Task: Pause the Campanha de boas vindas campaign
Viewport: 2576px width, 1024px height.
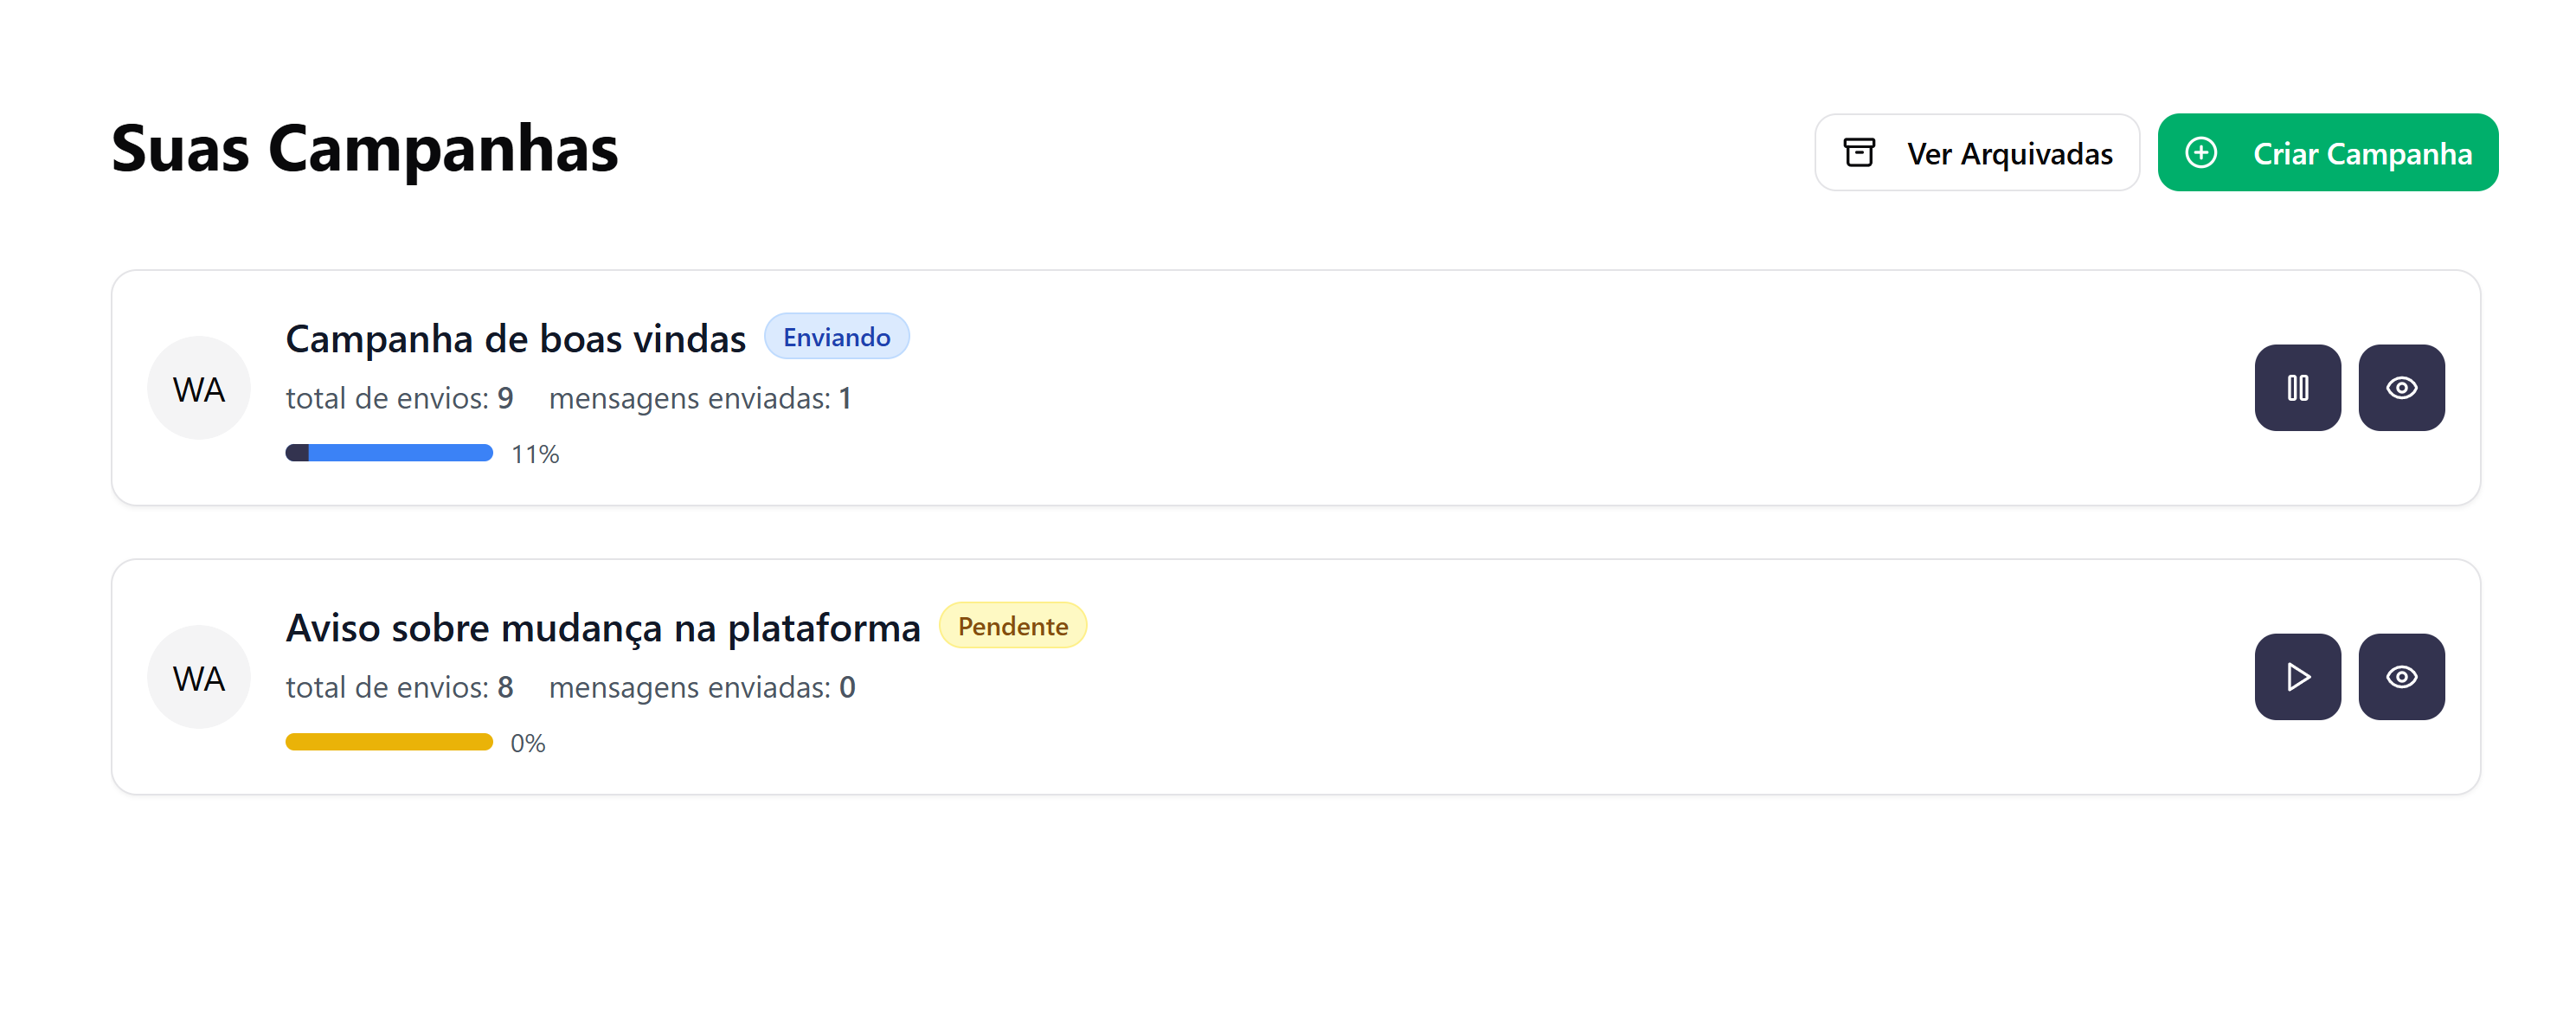Action: pos(2297,388)
